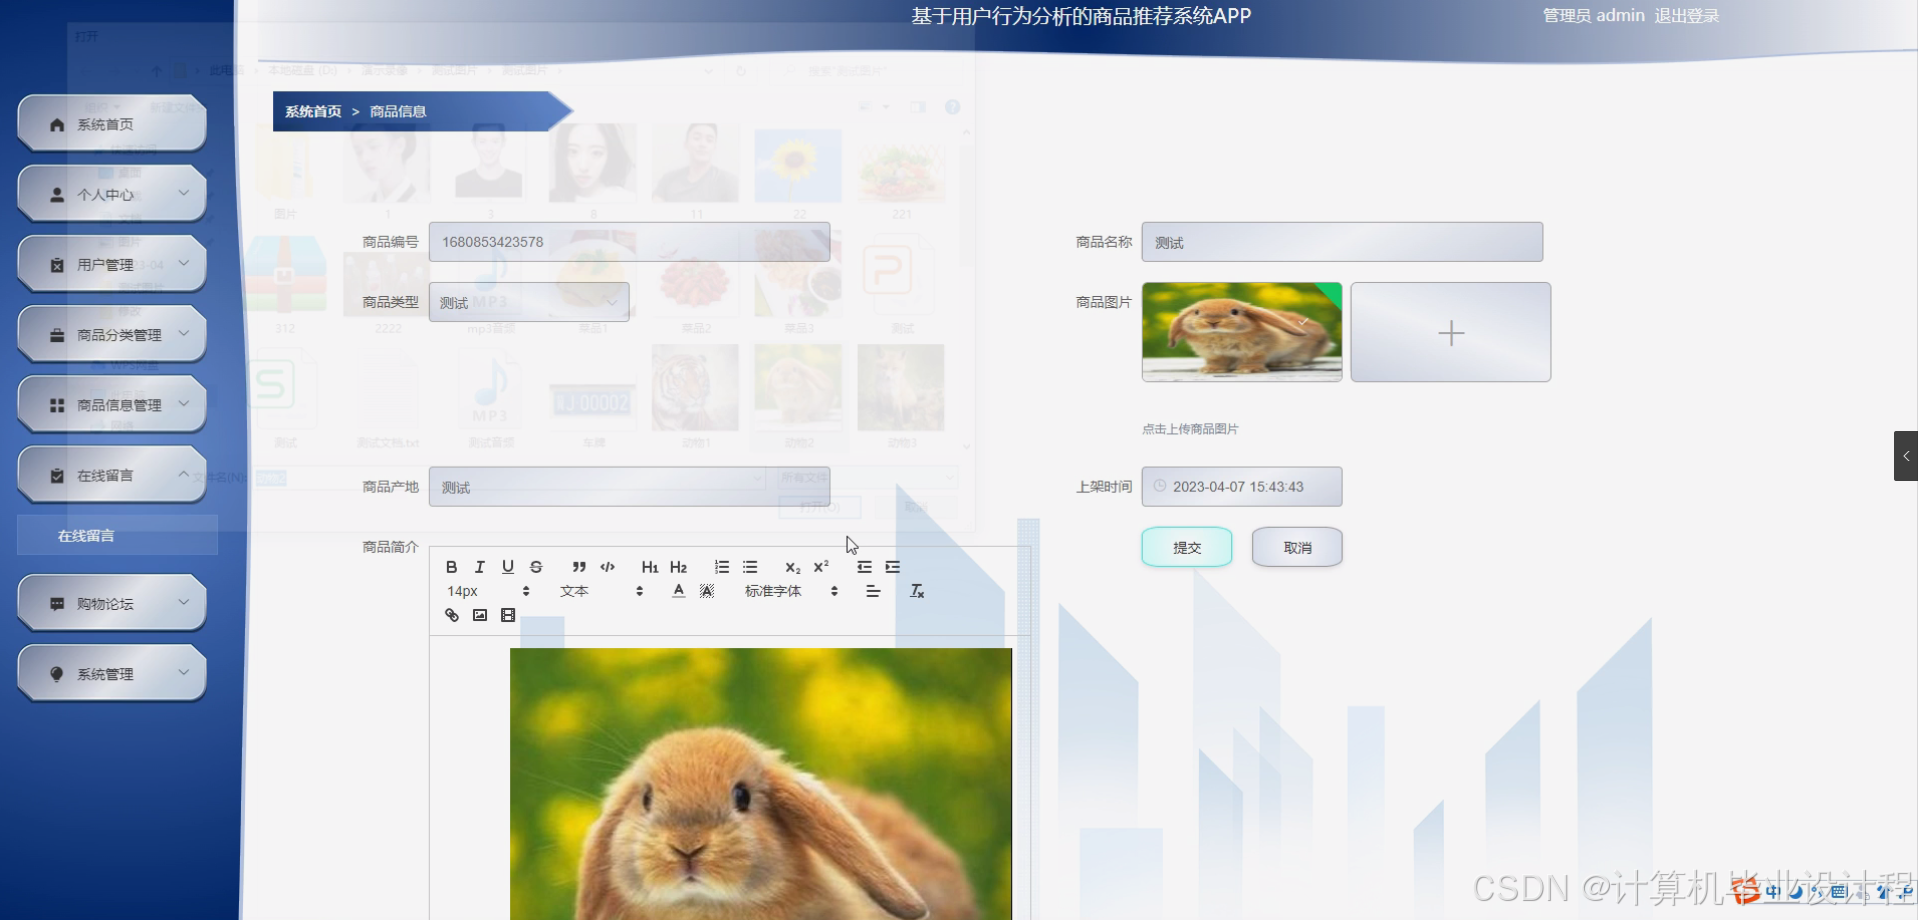The image size is (1918, 920).
Task: Click the clock icon in 上架时间 field
Action: (1160, 486)
